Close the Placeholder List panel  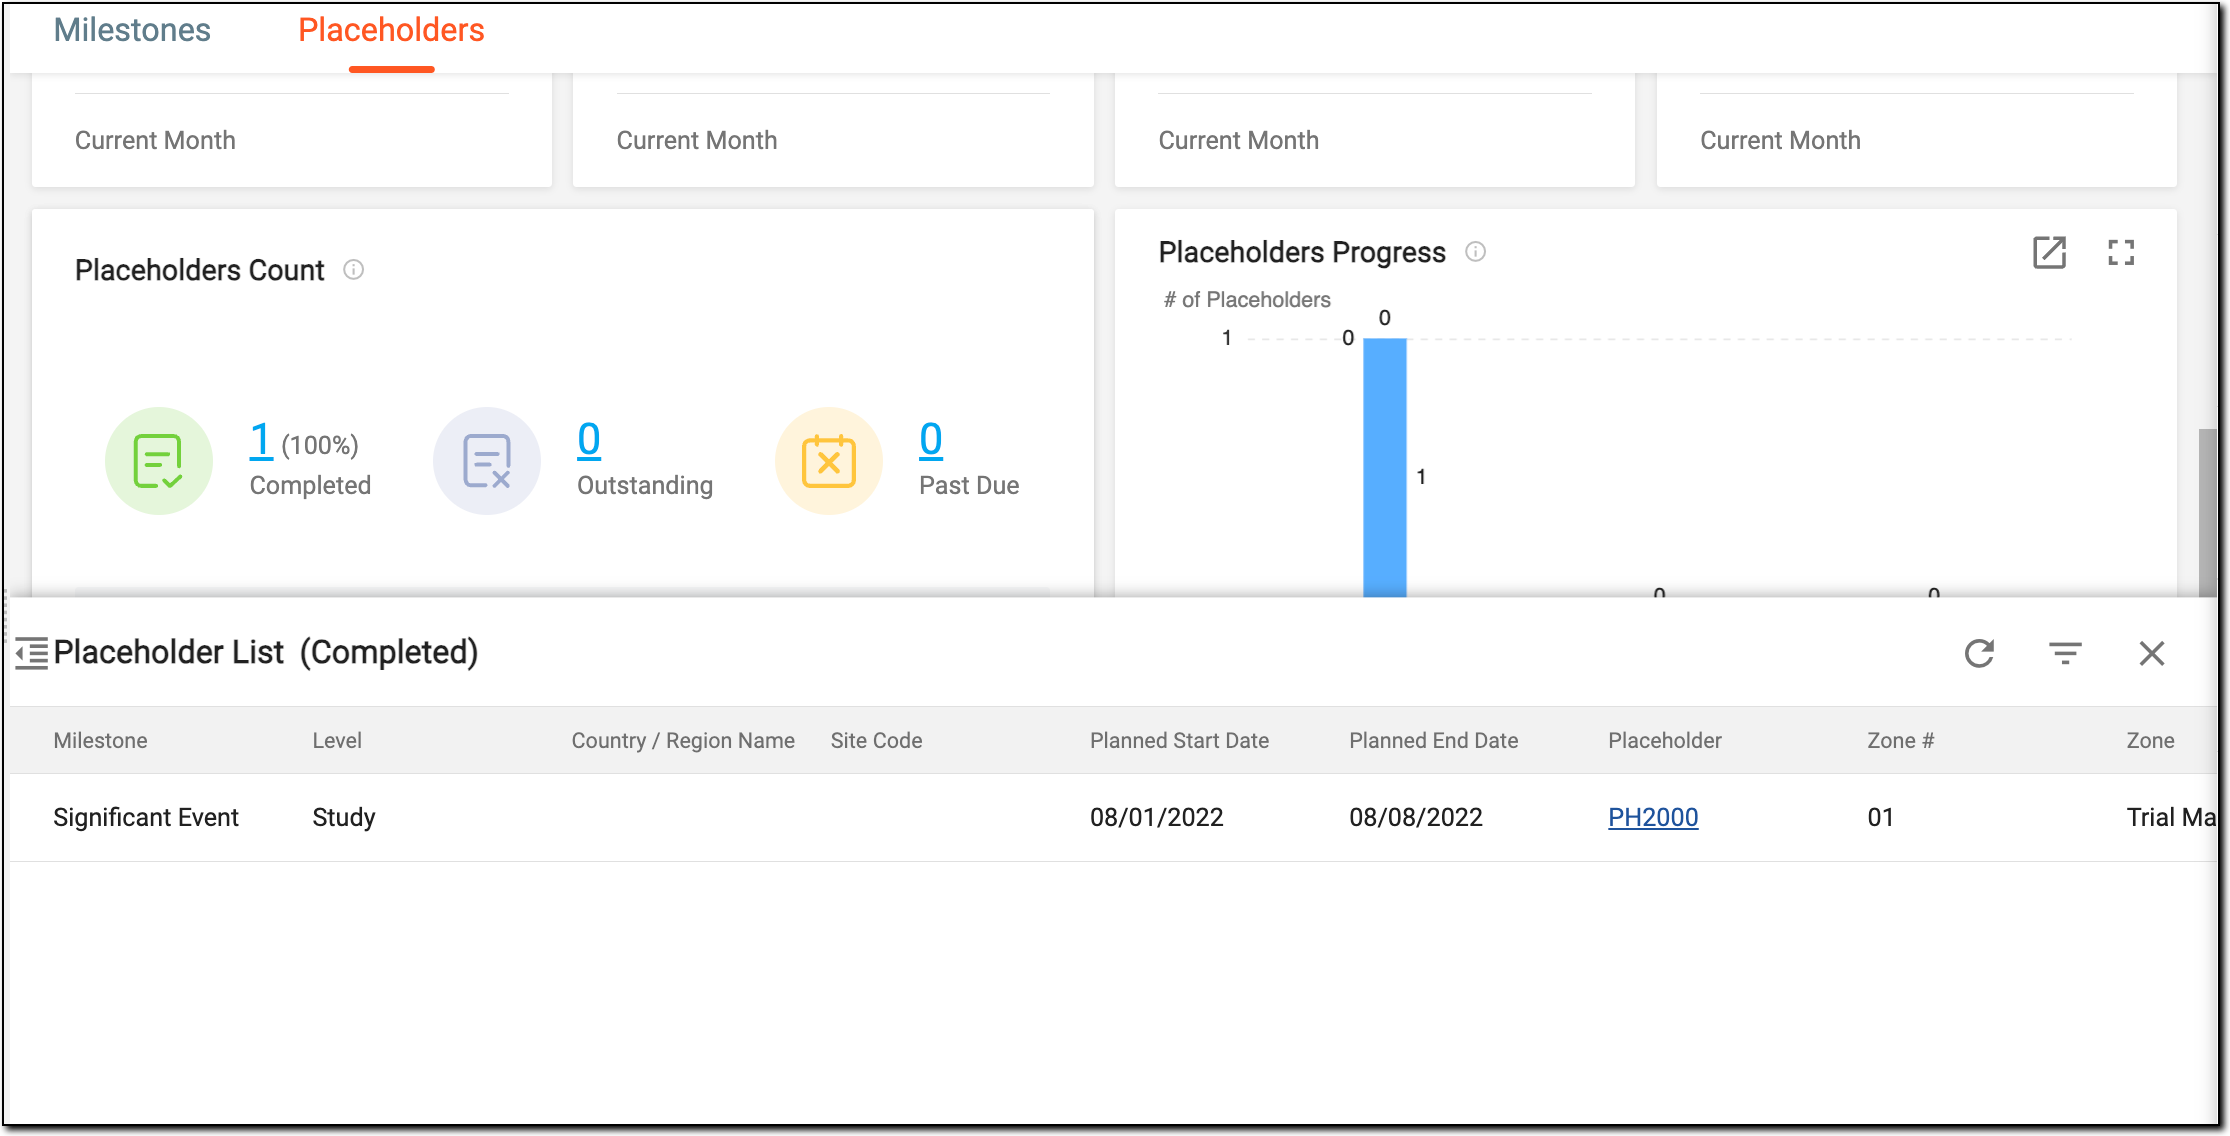click(x=2152, y=653)
